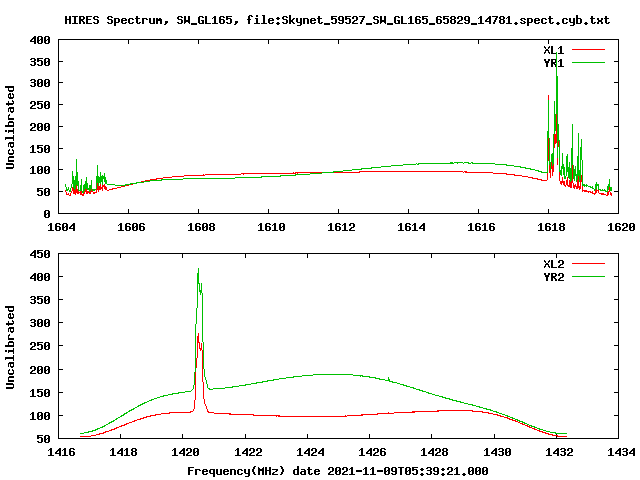This screenshot has height=480, width=640.
Task: Click the 1620 x-axis tick label
Action: [x=621, y=227]
